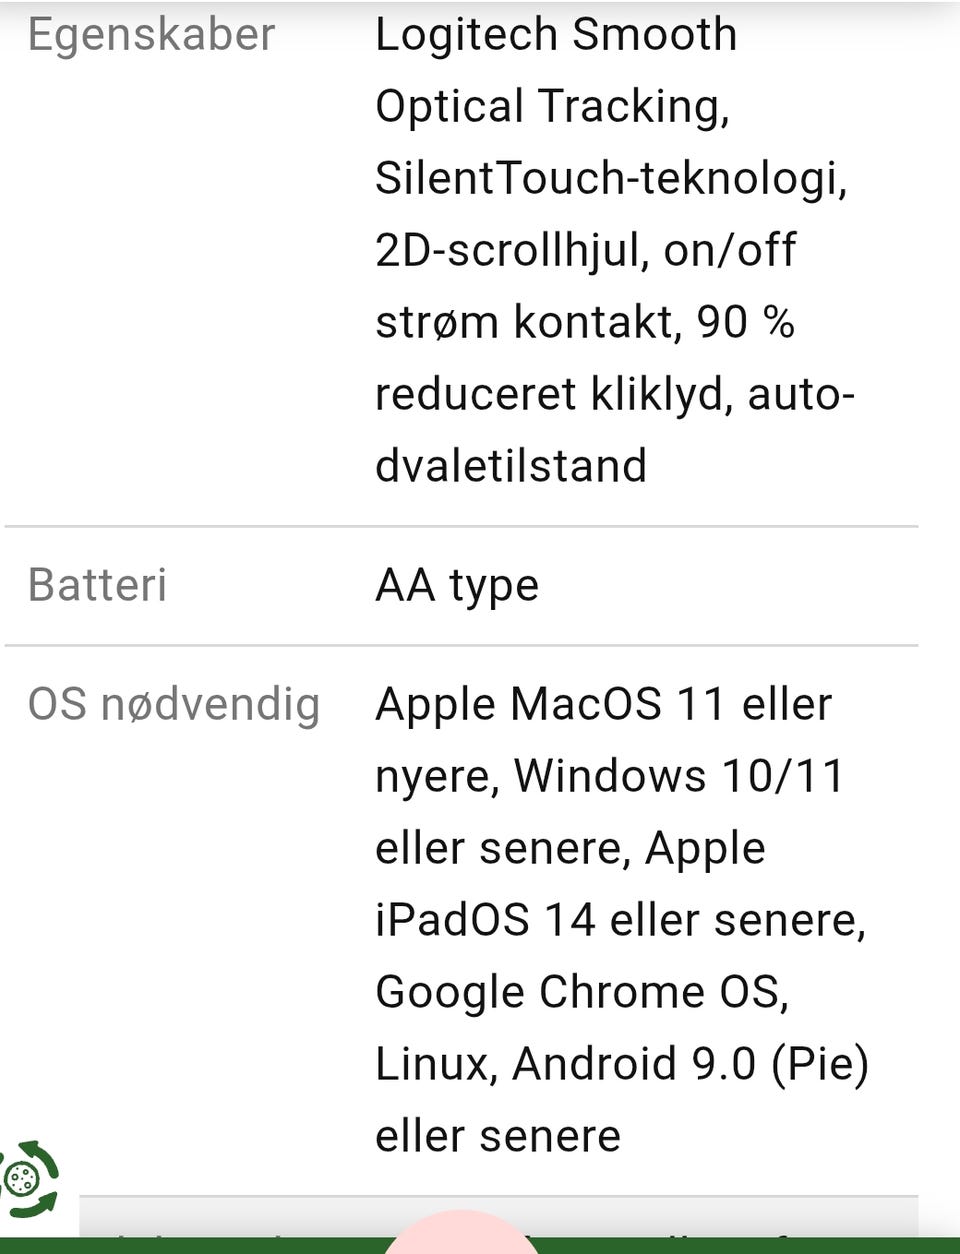The width and height of the screenshot is (960, 1254).
Task: Click the SilentTouch-teknologi text
Action: (610, 178)
